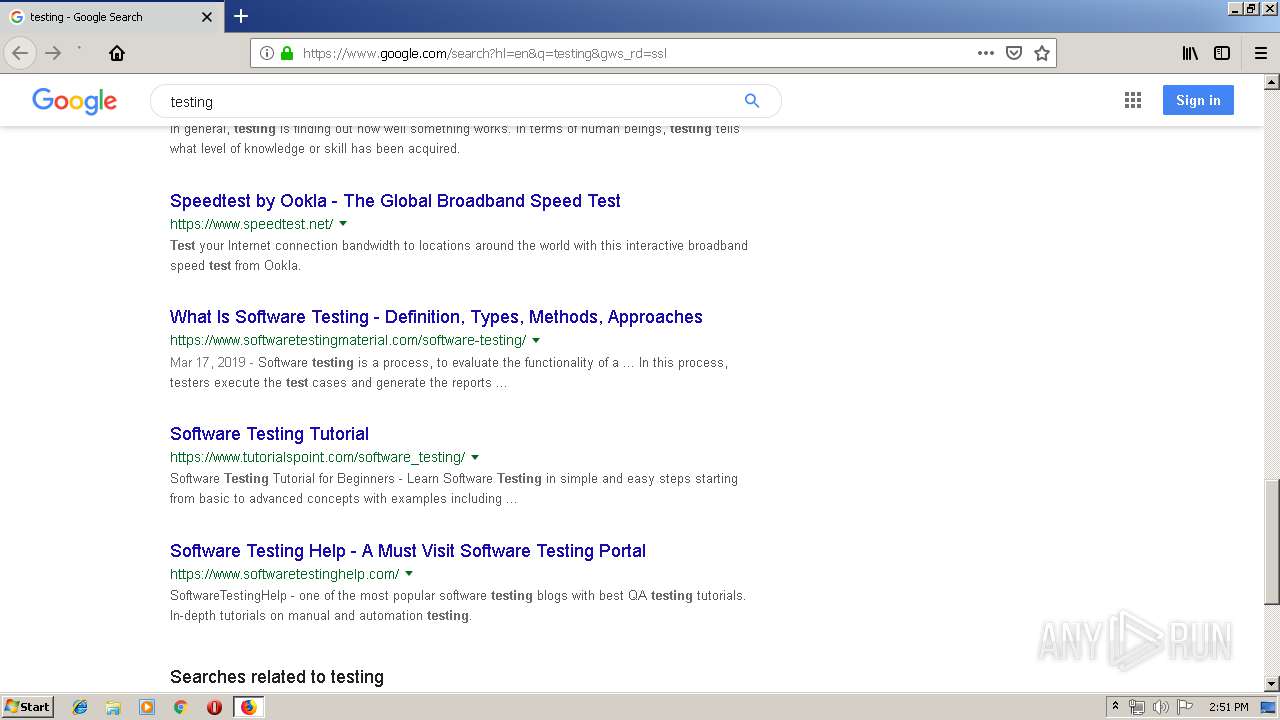The width and height of the screenshot is (1280, 720).
Task: Open the Firefox home page
Action: 117,53
